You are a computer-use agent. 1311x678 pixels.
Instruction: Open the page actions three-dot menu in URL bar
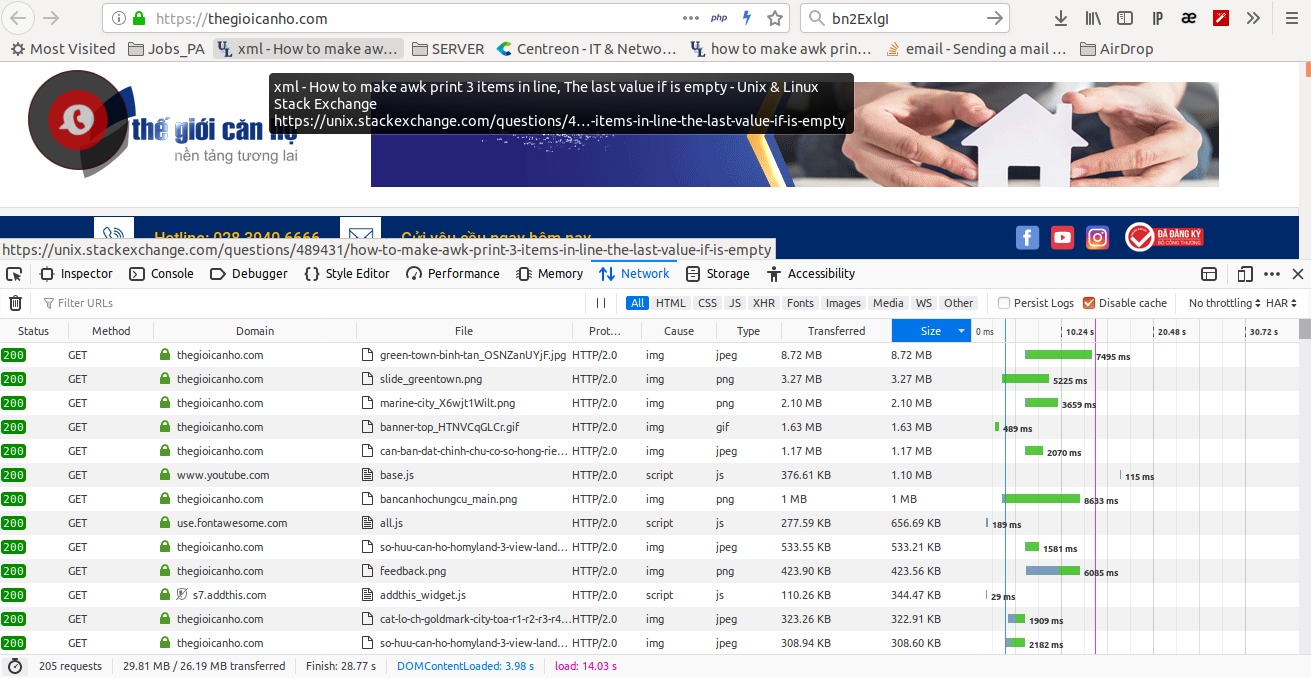[x=691, y=18]
